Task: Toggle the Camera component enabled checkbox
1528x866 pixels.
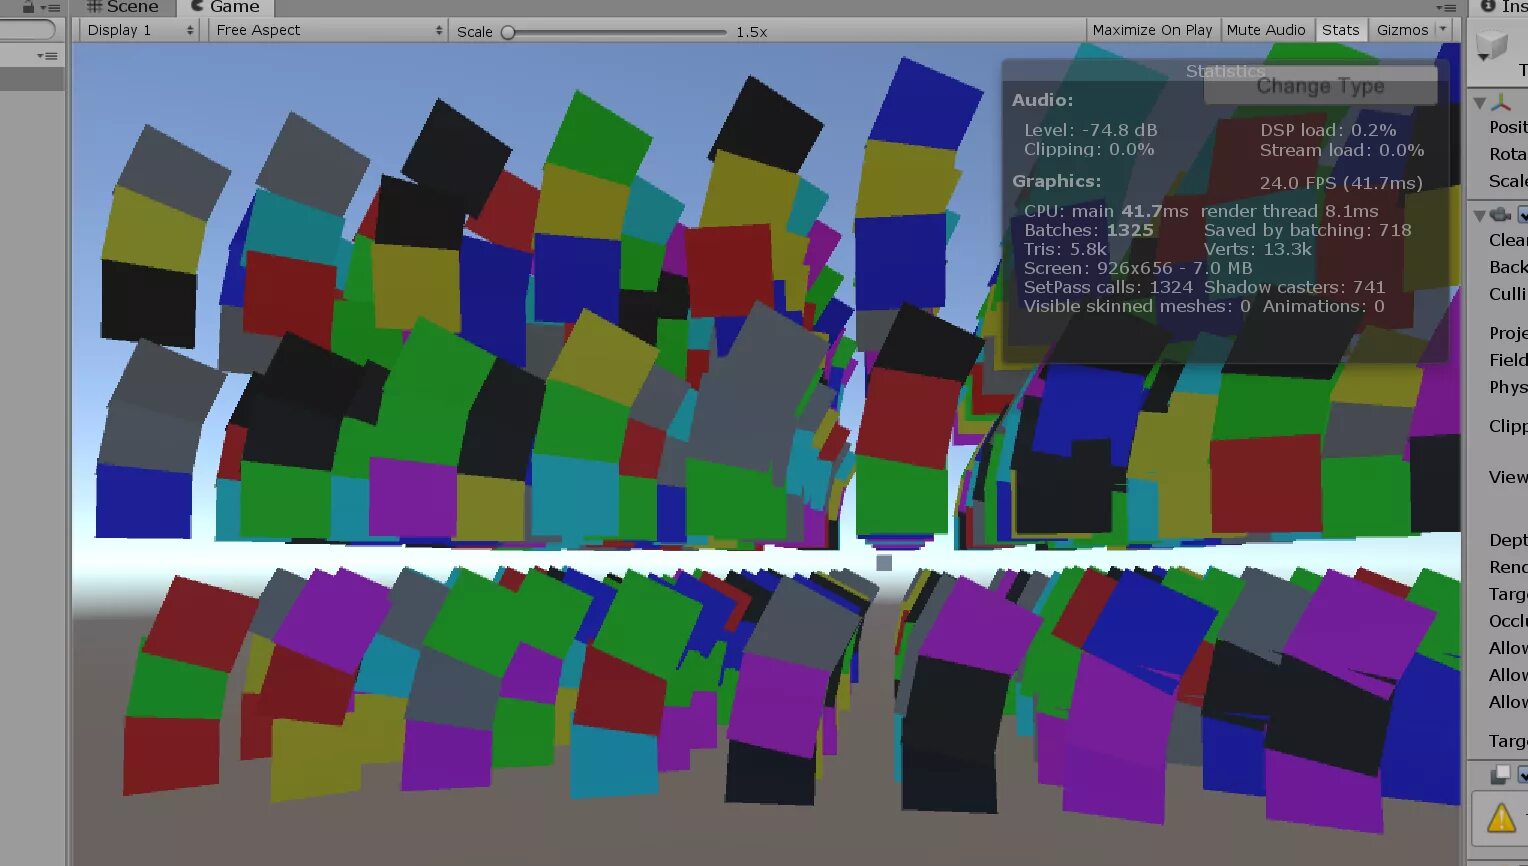Action: click(x=1523, y=214)
